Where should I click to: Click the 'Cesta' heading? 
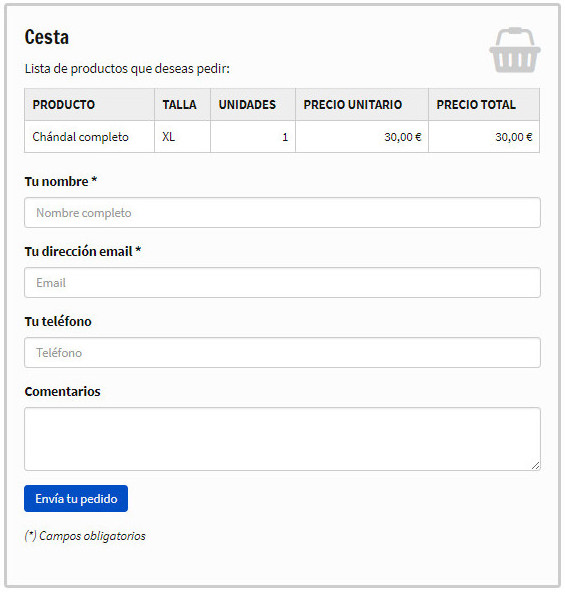coord(47,37)
